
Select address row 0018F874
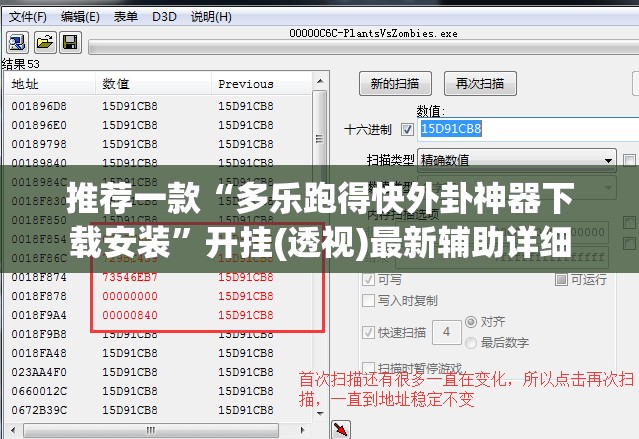click(x=158, y=277)
